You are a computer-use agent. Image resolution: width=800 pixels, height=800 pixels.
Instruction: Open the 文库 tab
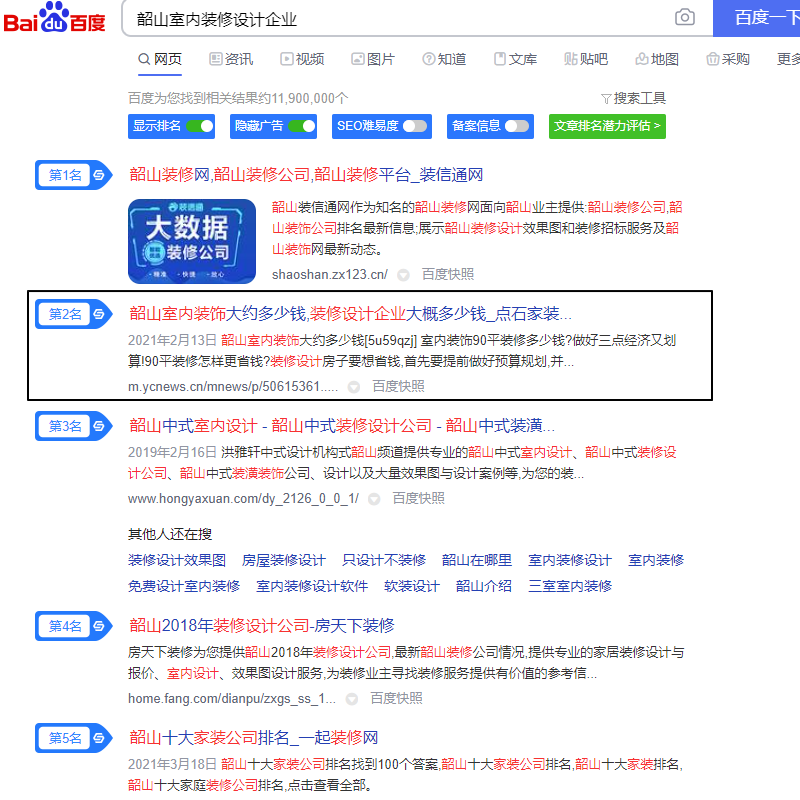coord(515,59)
